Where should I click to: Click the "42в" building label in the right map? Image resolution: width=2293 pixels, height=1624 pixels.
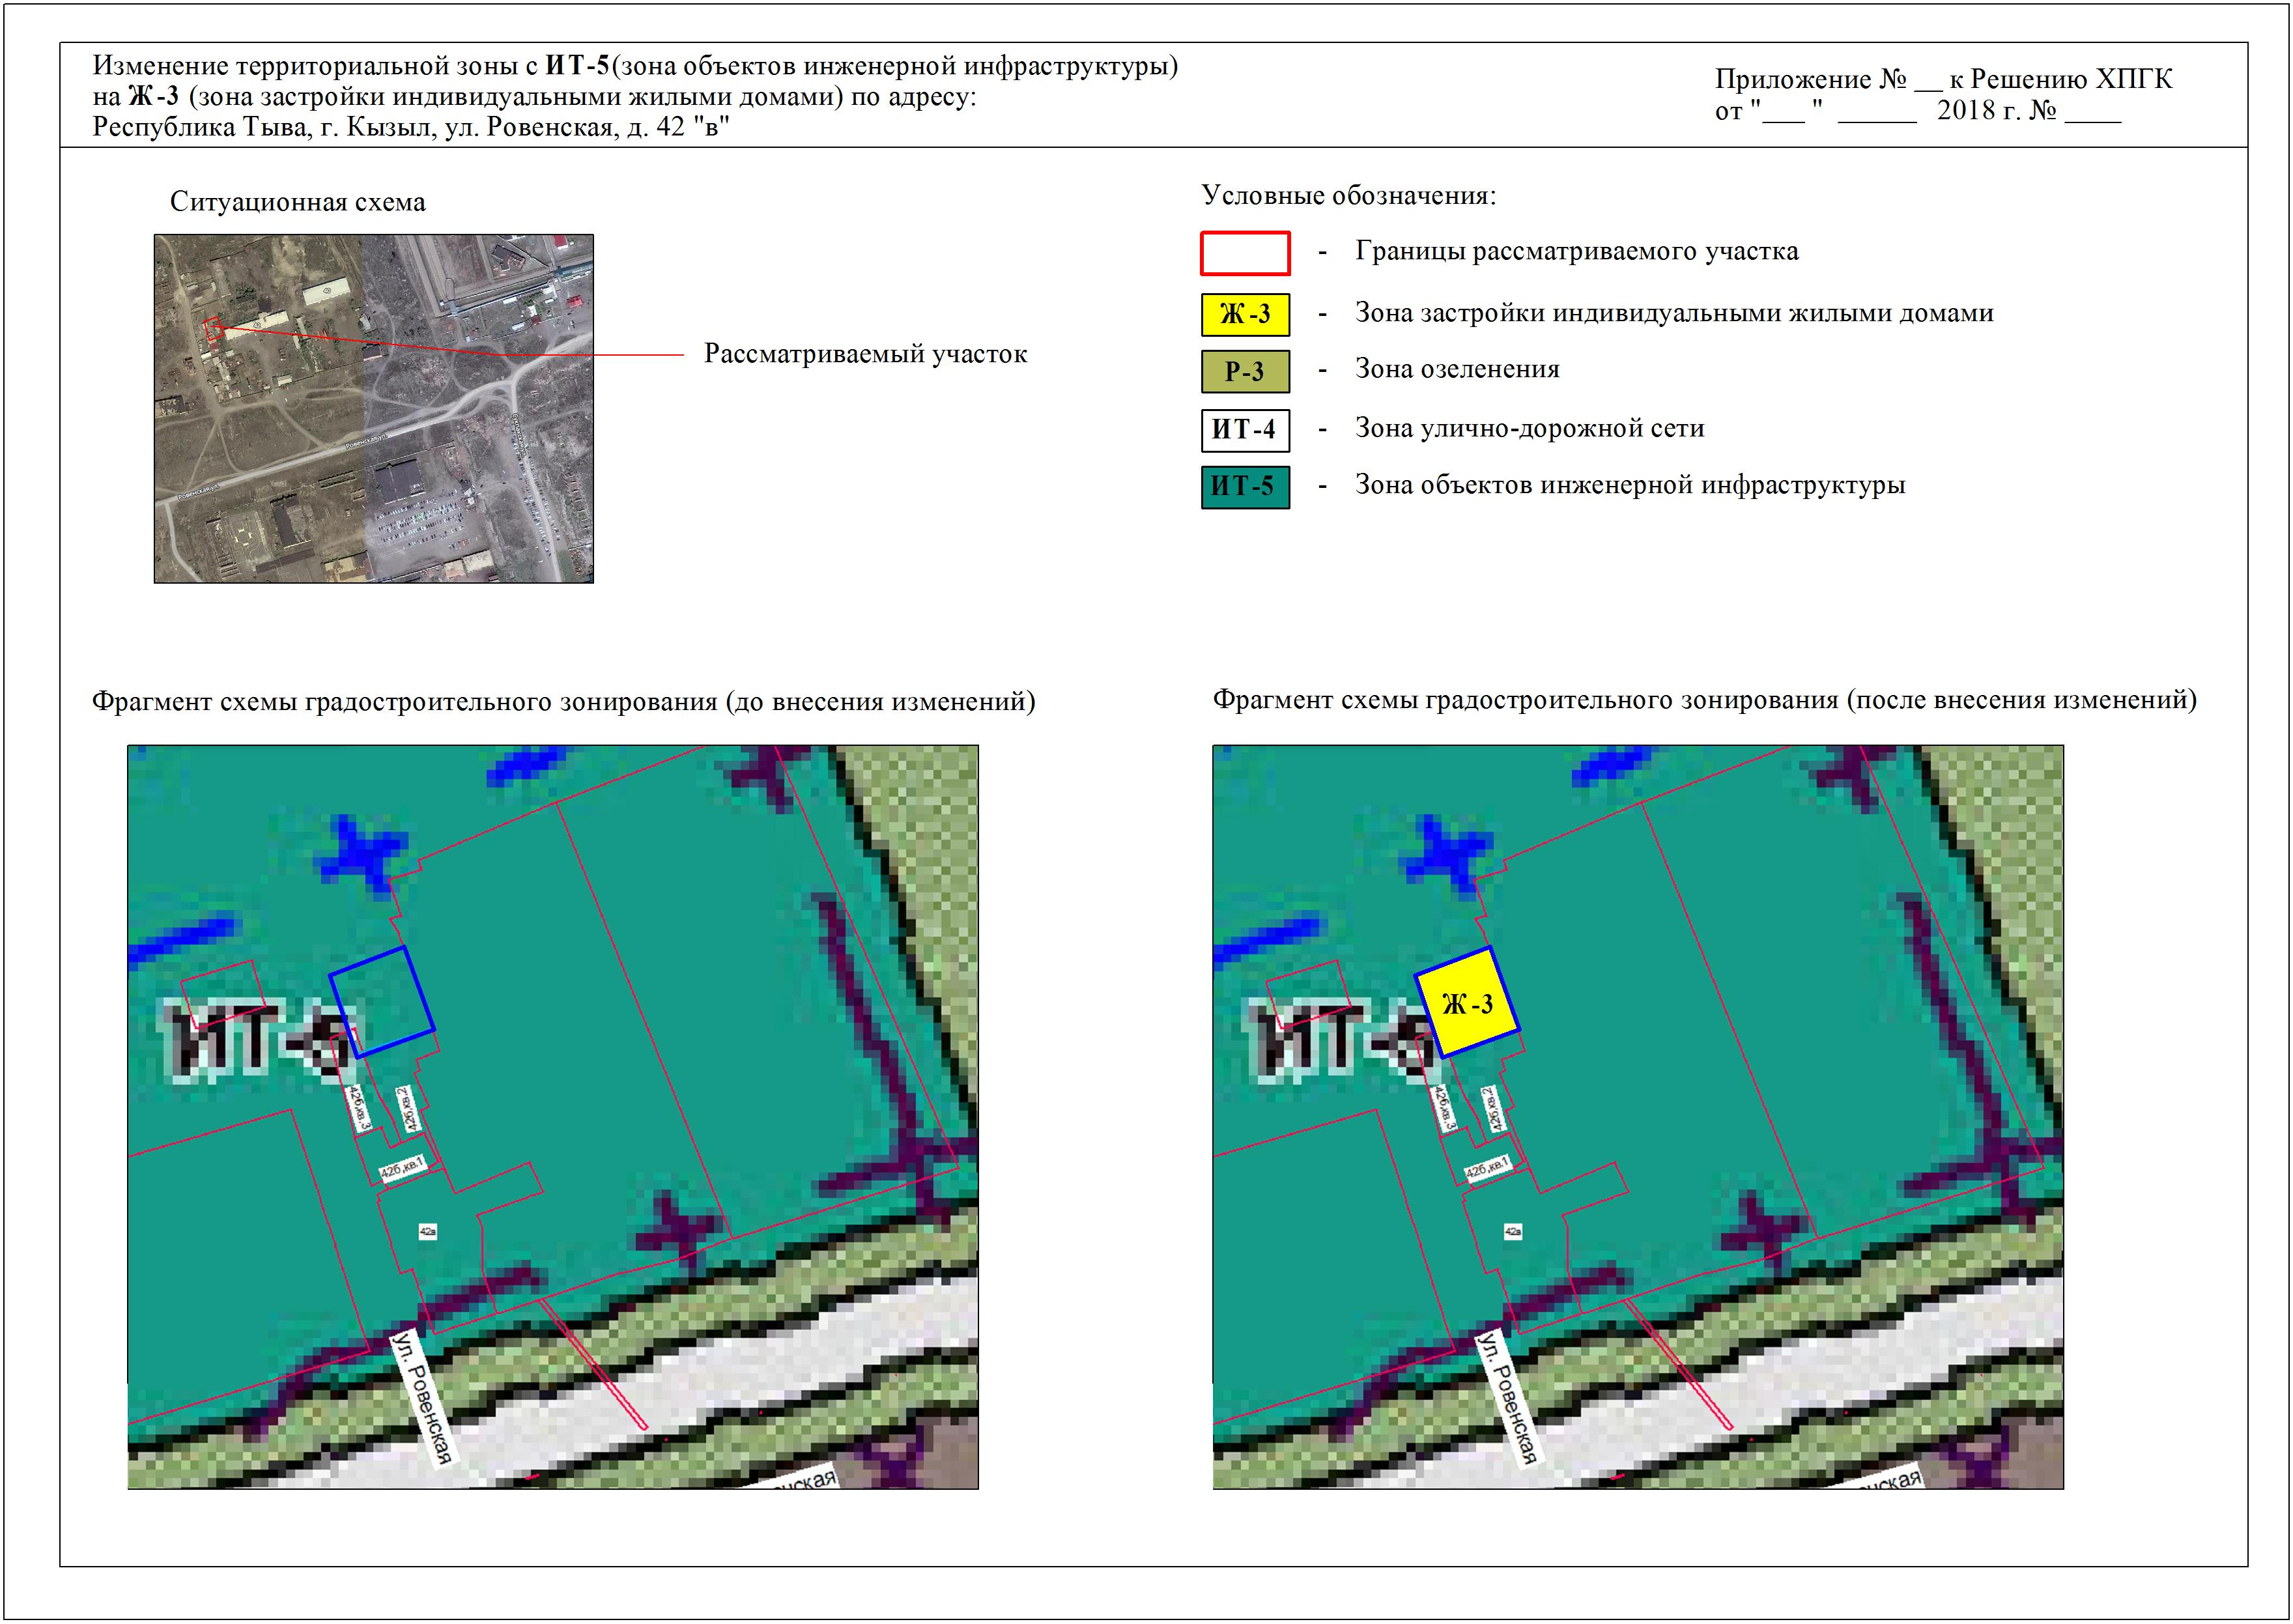1512,1232
